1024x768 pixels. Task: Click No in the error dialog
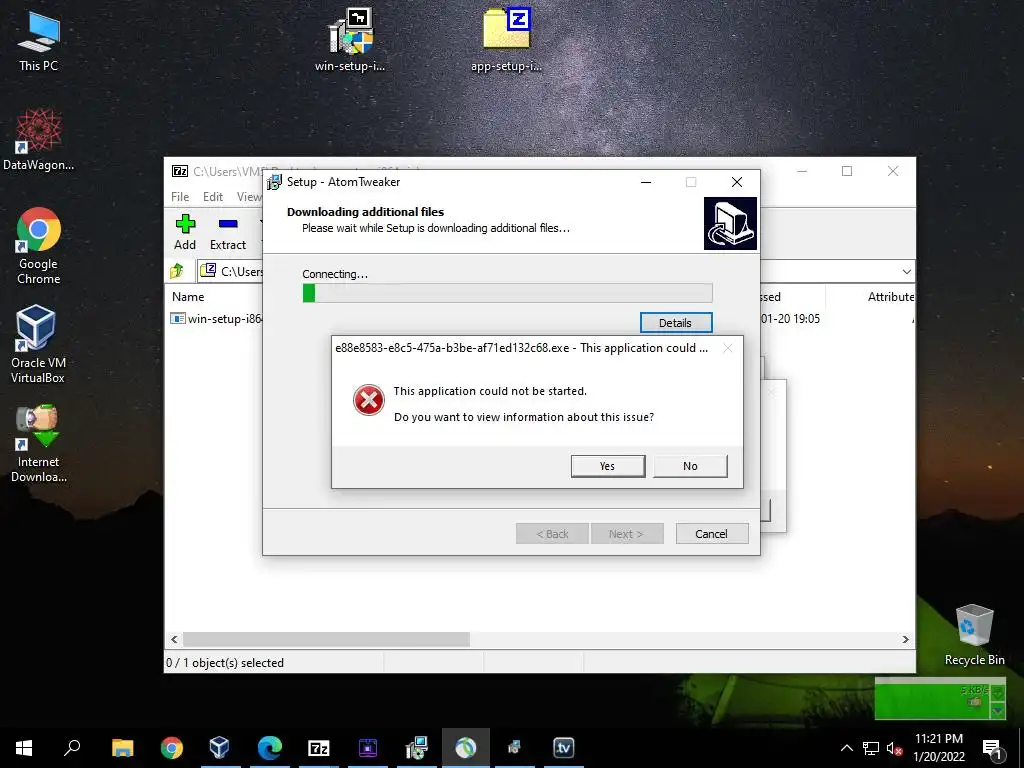click(x=690, y=466)
